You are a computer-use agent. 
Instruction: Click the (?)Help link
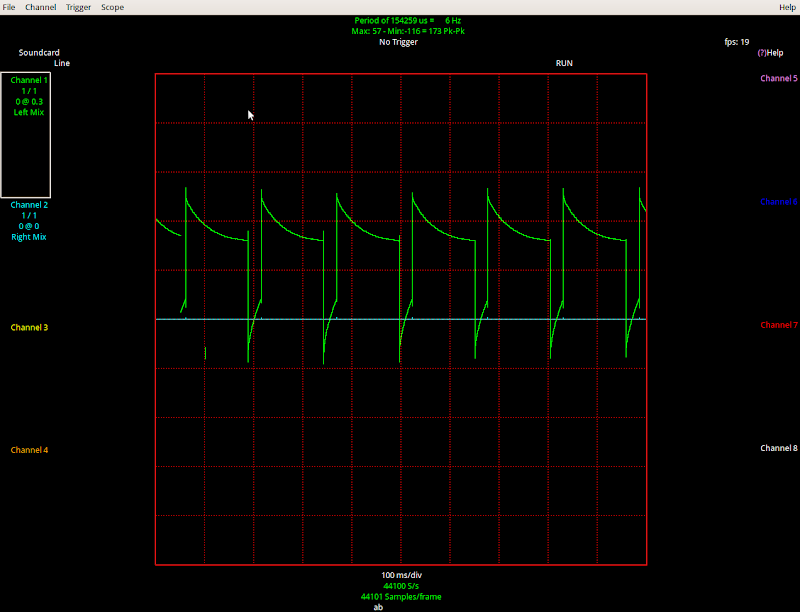coord(770,53)
